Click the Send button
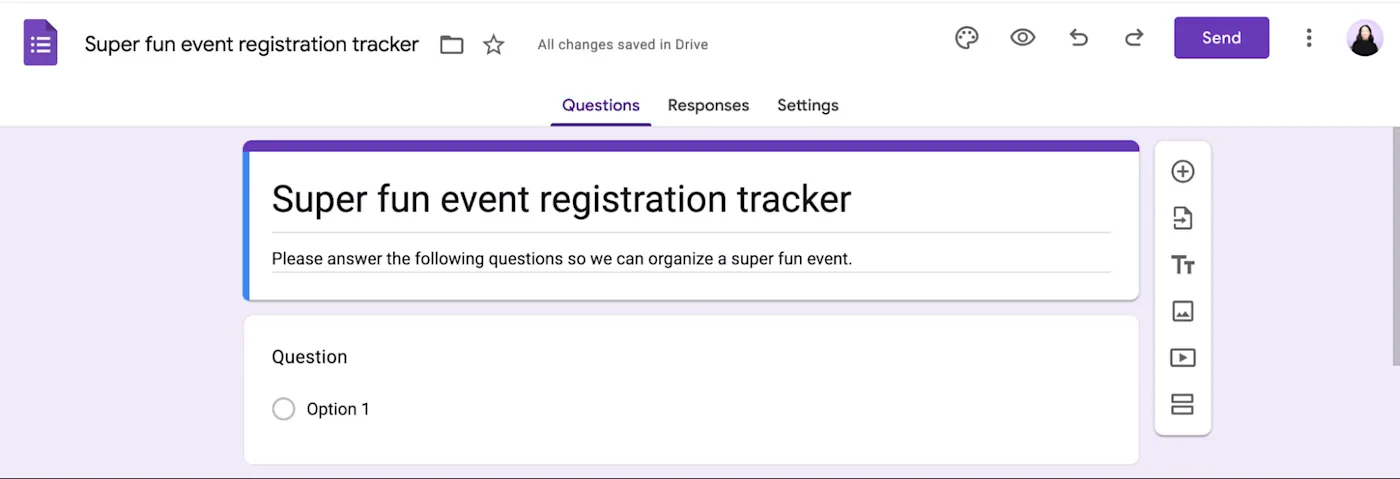 tap(1221, 38)
